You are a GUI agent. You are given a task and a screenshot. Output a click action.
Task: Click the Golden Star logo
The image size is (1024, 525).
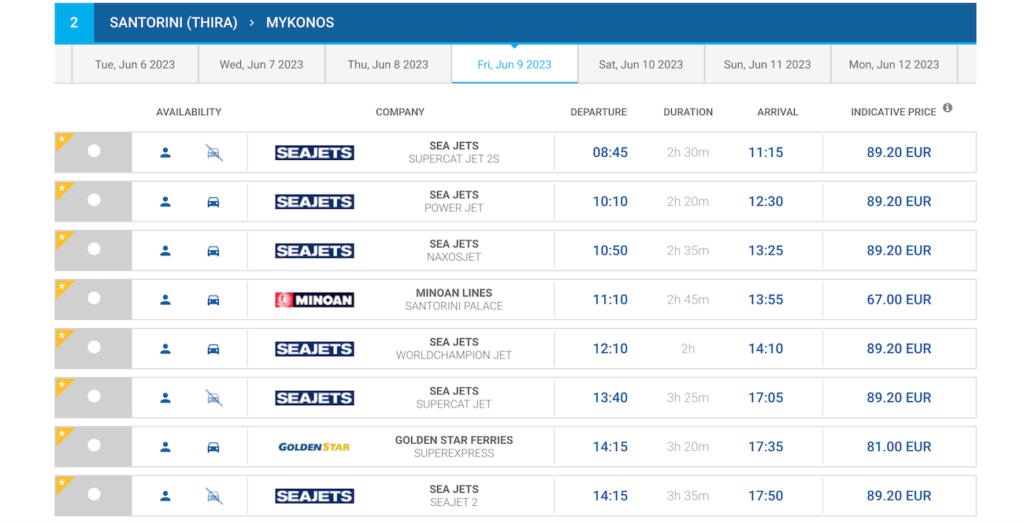tap(314, 447)
